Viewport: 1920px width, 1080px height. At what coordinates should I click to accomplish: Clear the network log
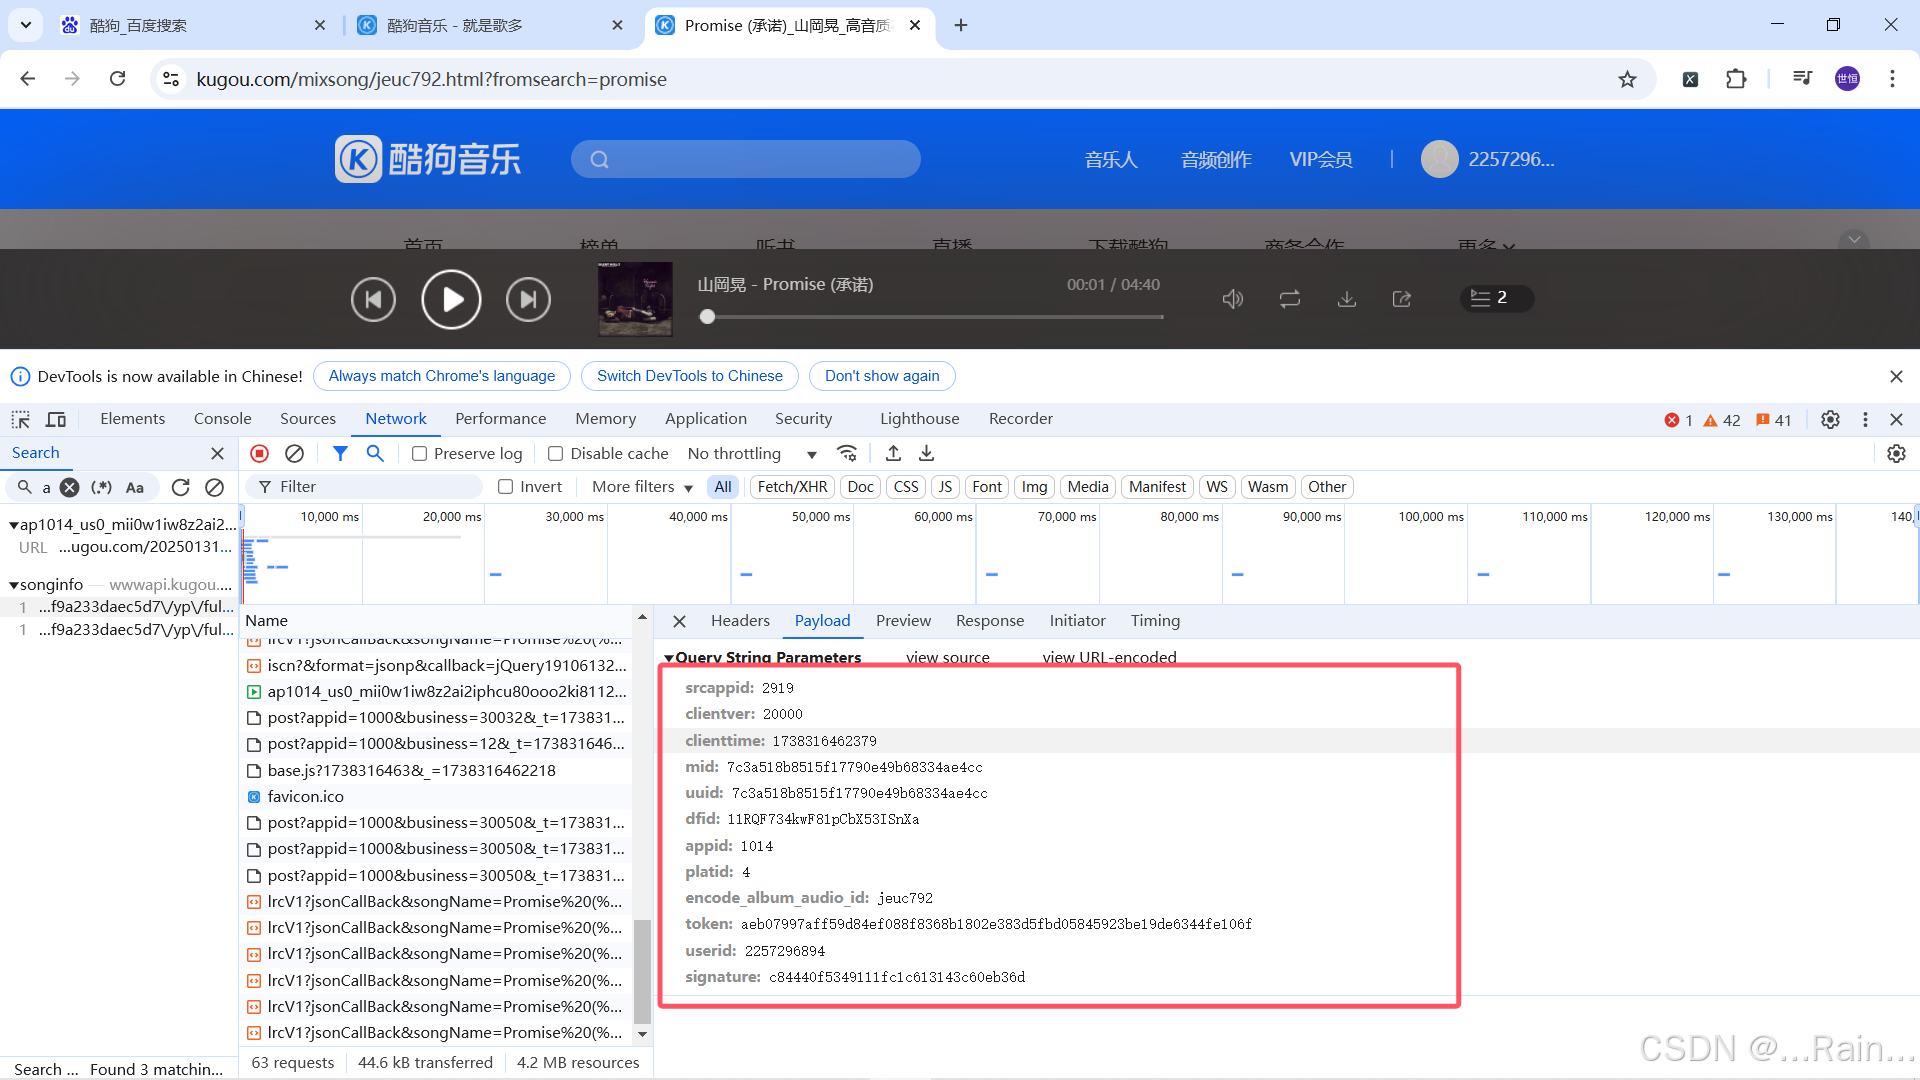click(294, 453)
